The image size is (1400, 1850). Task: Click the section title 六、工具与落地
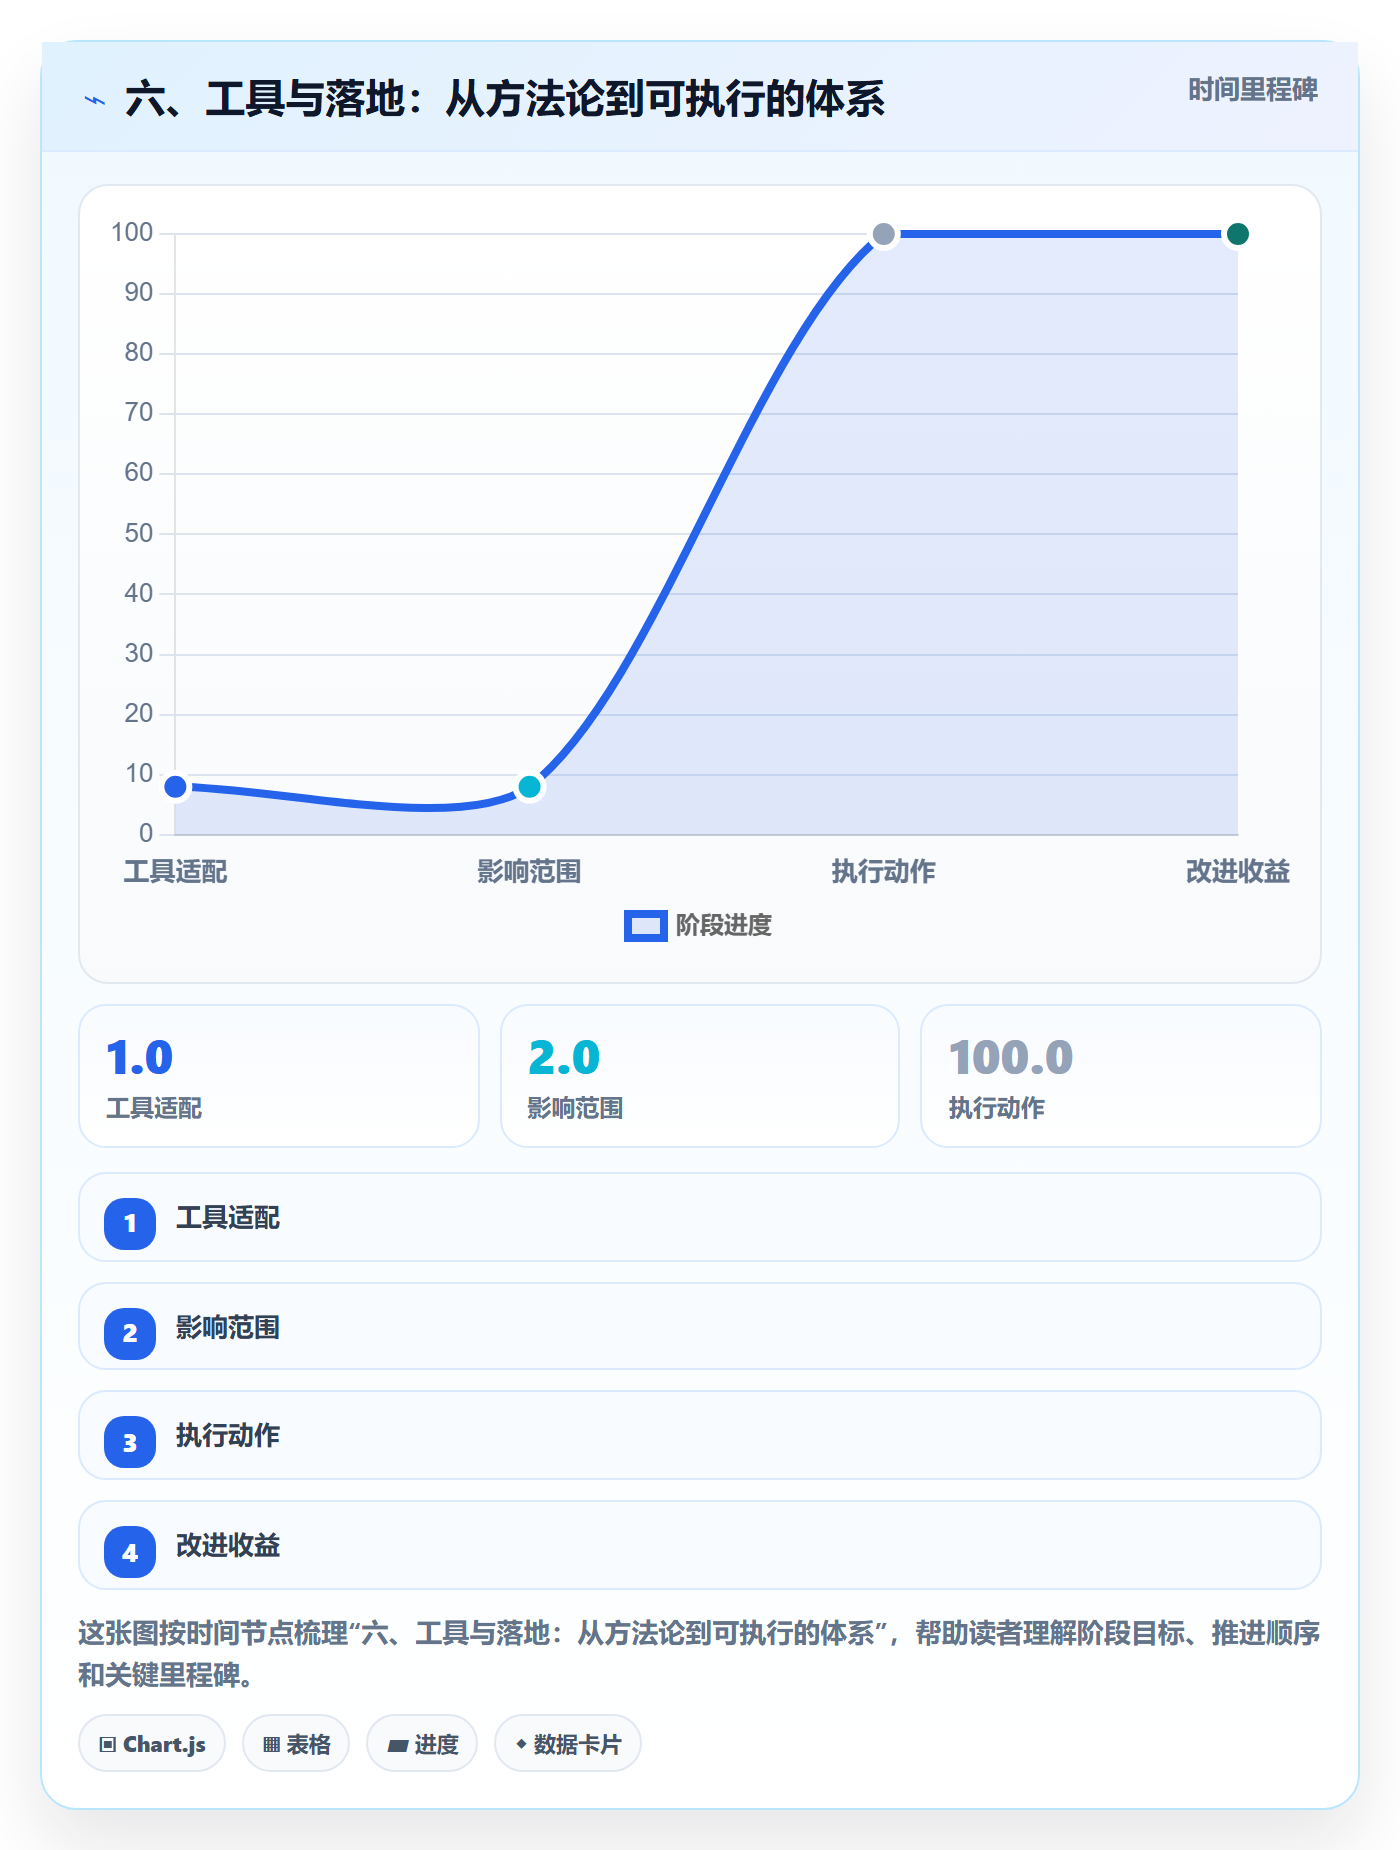pos(505,100)
